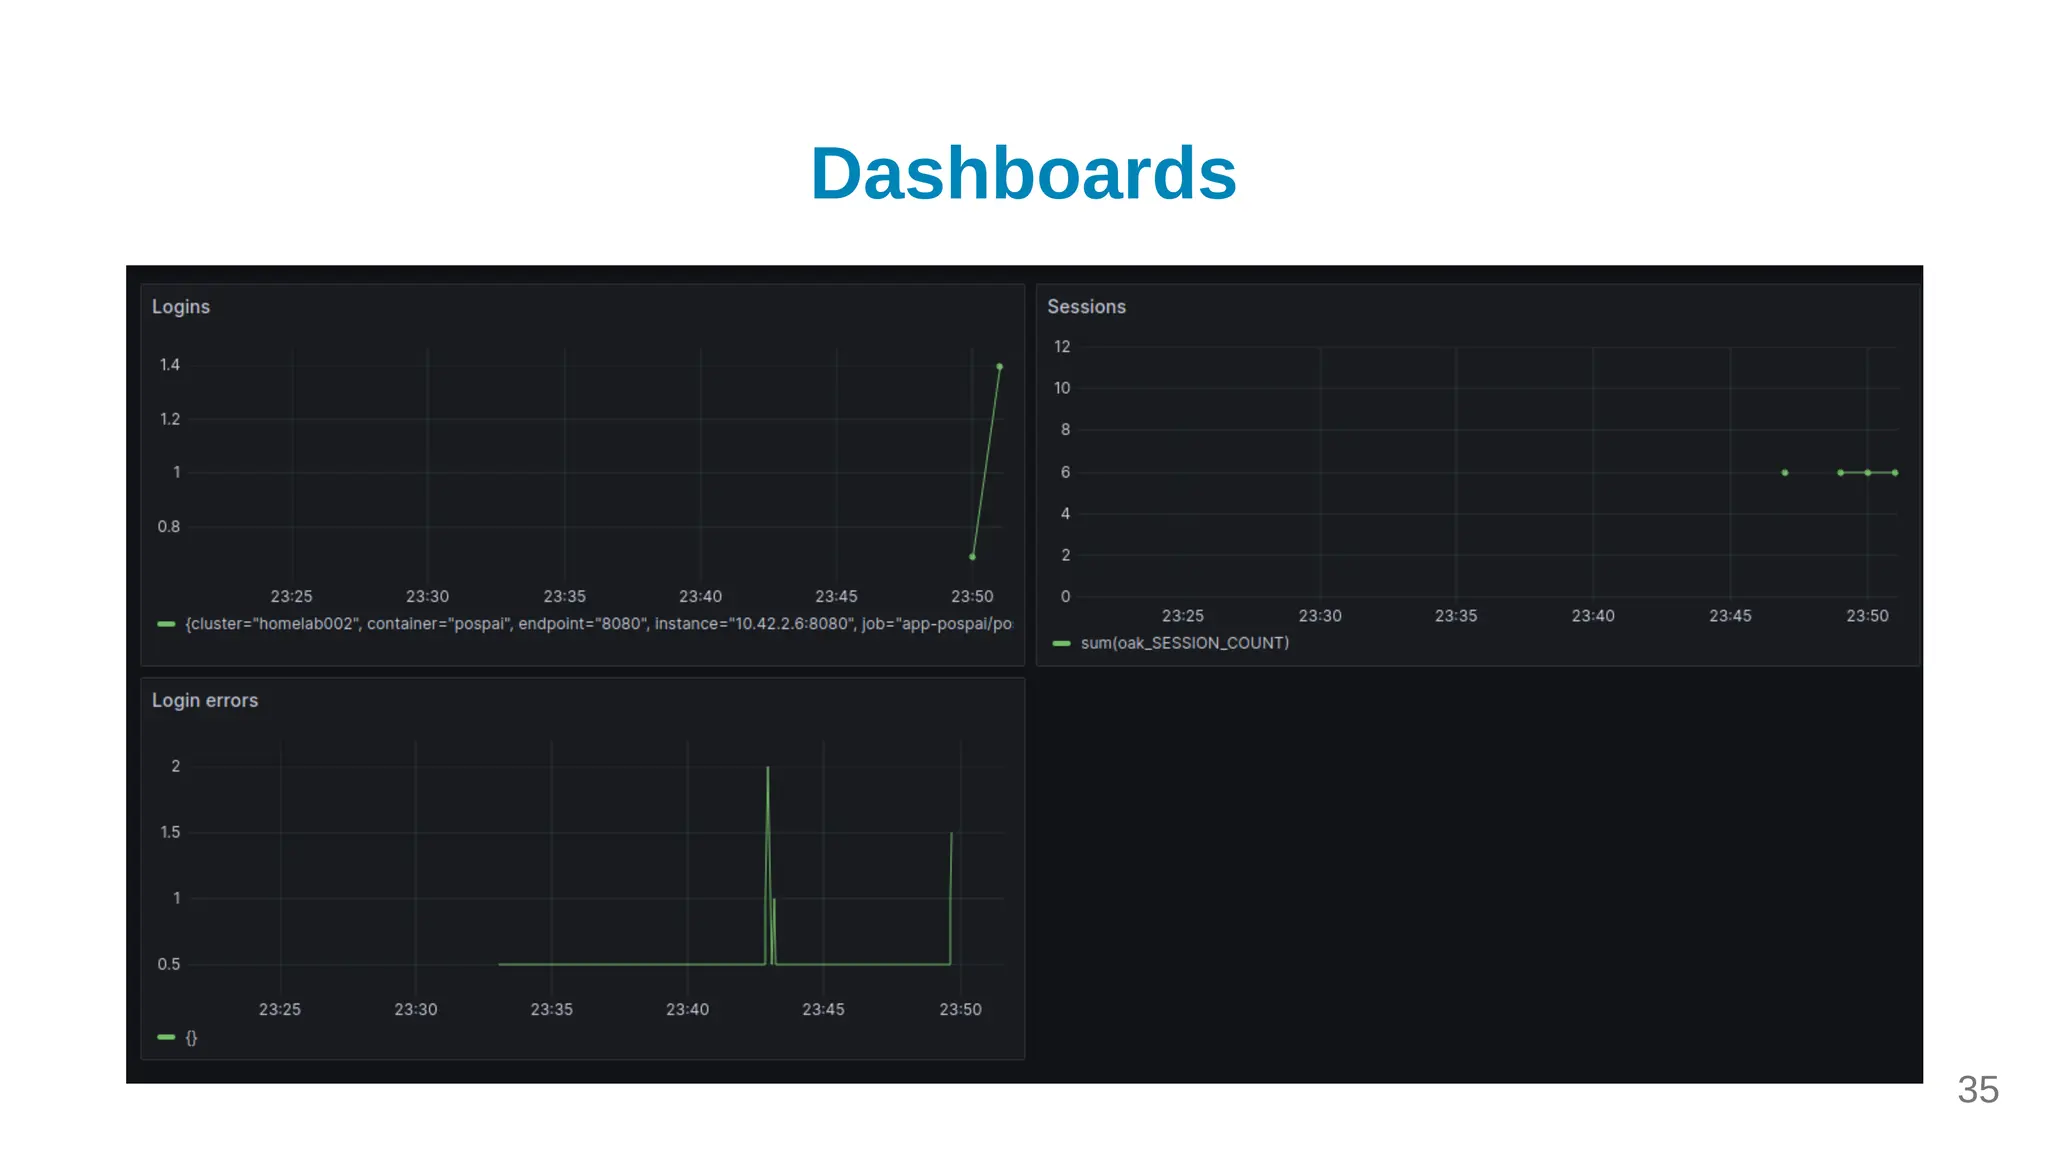Click the 23:30 axis label in Sessions

1320,616
